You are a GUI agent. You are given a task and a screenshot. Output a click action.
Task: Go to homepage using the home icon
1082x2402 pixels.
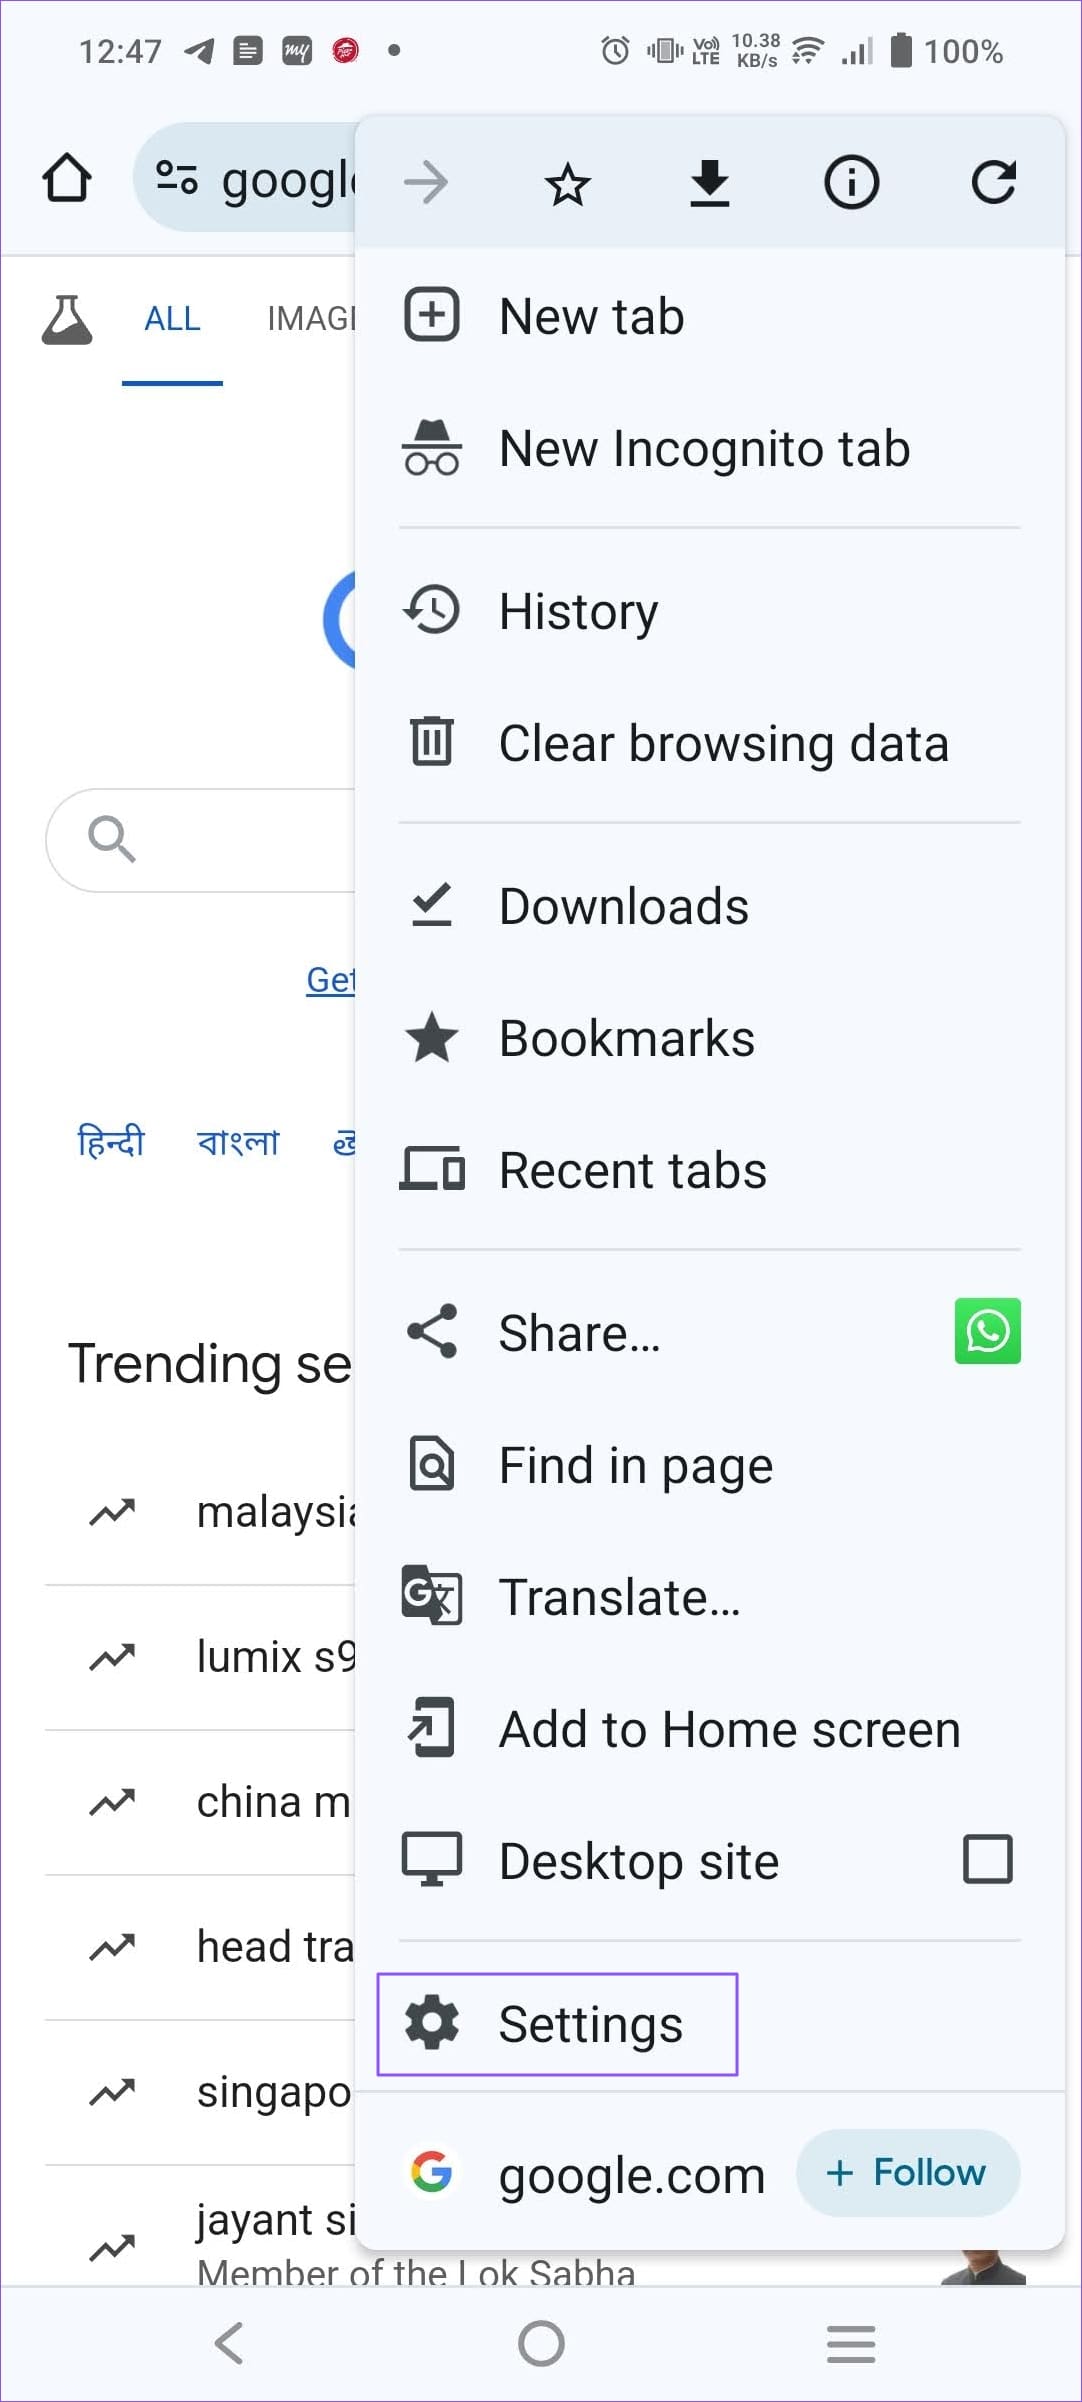click(x=65, y=176)
